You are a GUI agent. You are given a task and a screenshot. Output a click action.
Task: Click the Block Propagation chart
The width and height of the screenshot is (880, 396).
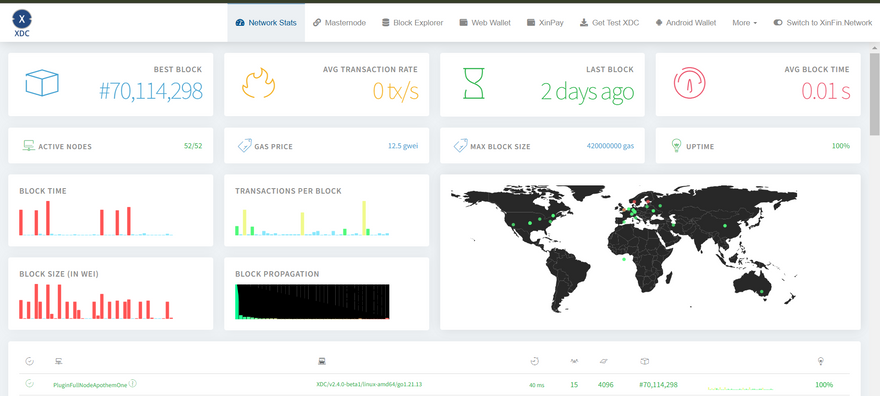point(312,302)
